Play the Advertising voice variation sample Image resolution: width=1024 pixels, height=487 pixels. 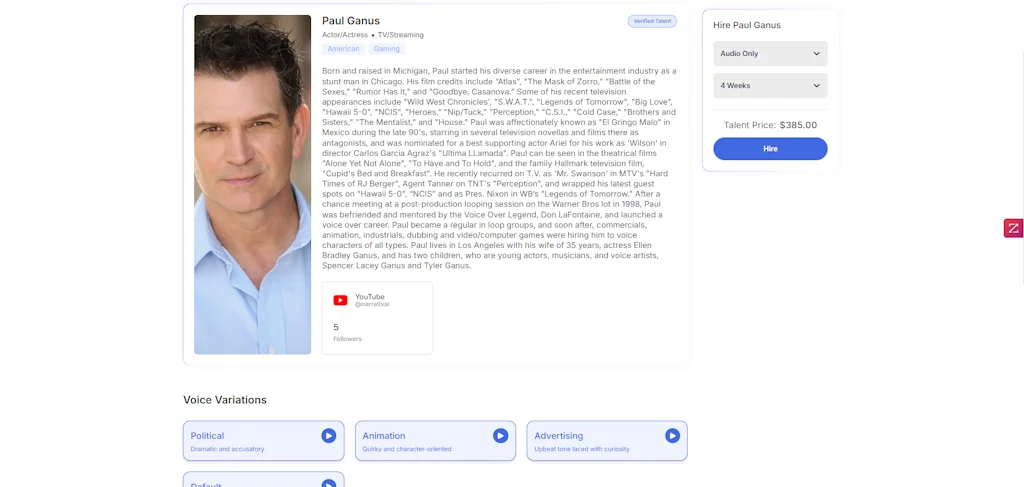(672, 435)
